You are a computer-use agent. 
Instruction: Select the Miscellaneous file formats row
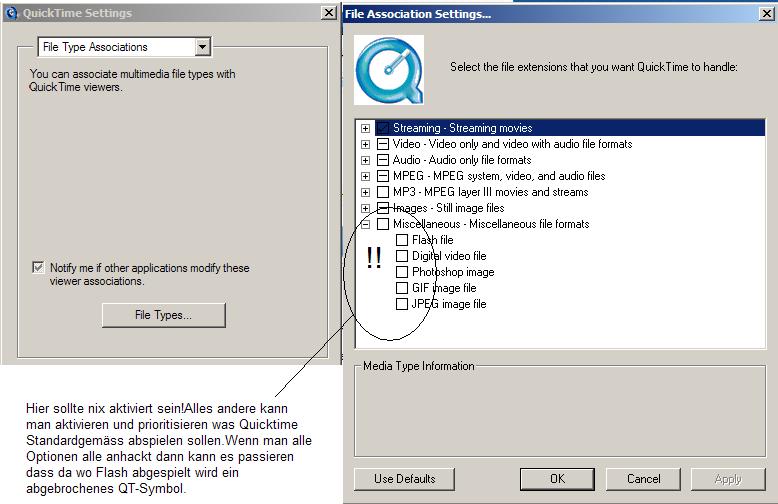coord(491,224)
